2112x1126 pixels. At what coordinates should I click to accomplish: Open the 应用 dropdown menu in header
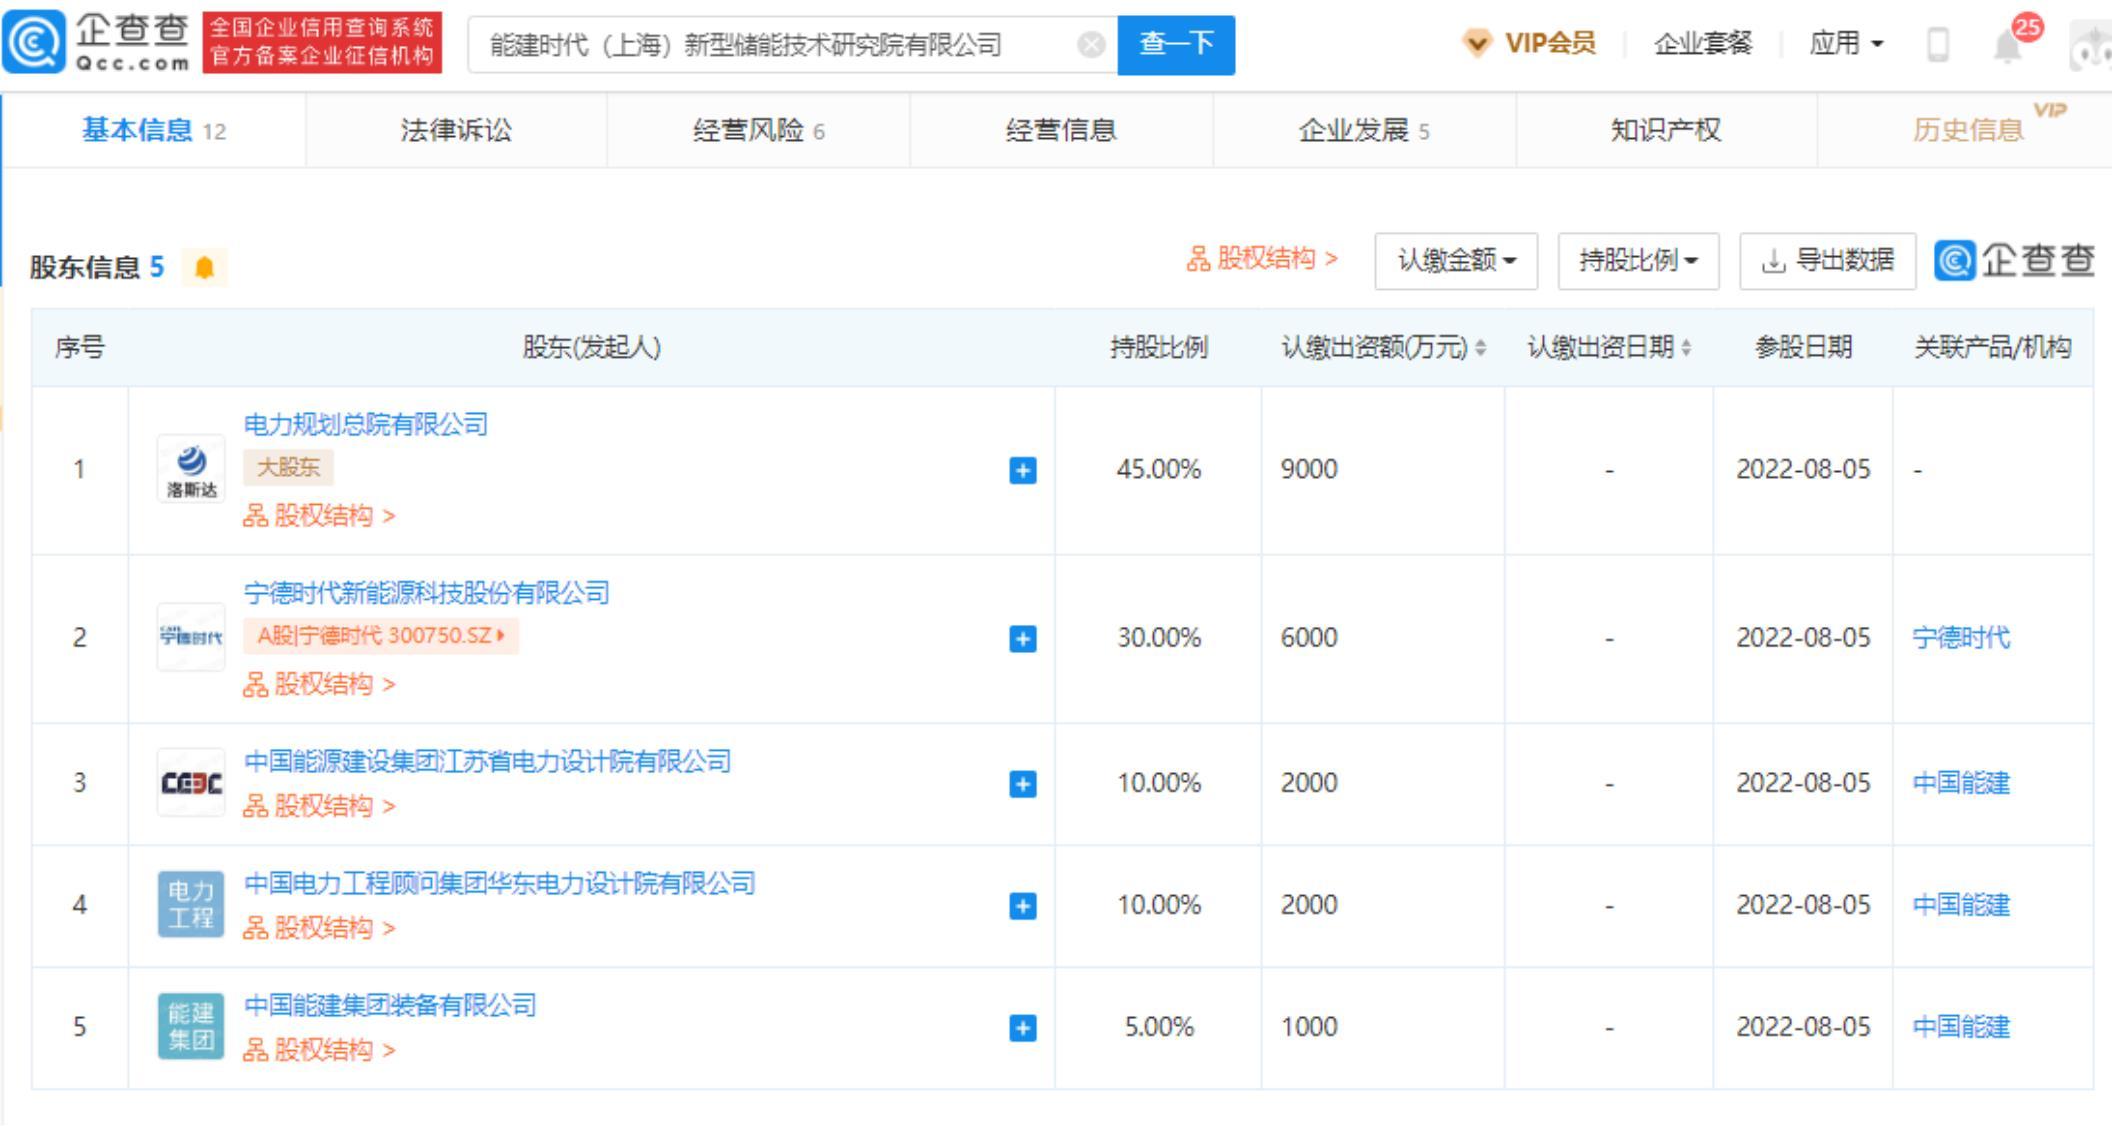coord(1846,44)
